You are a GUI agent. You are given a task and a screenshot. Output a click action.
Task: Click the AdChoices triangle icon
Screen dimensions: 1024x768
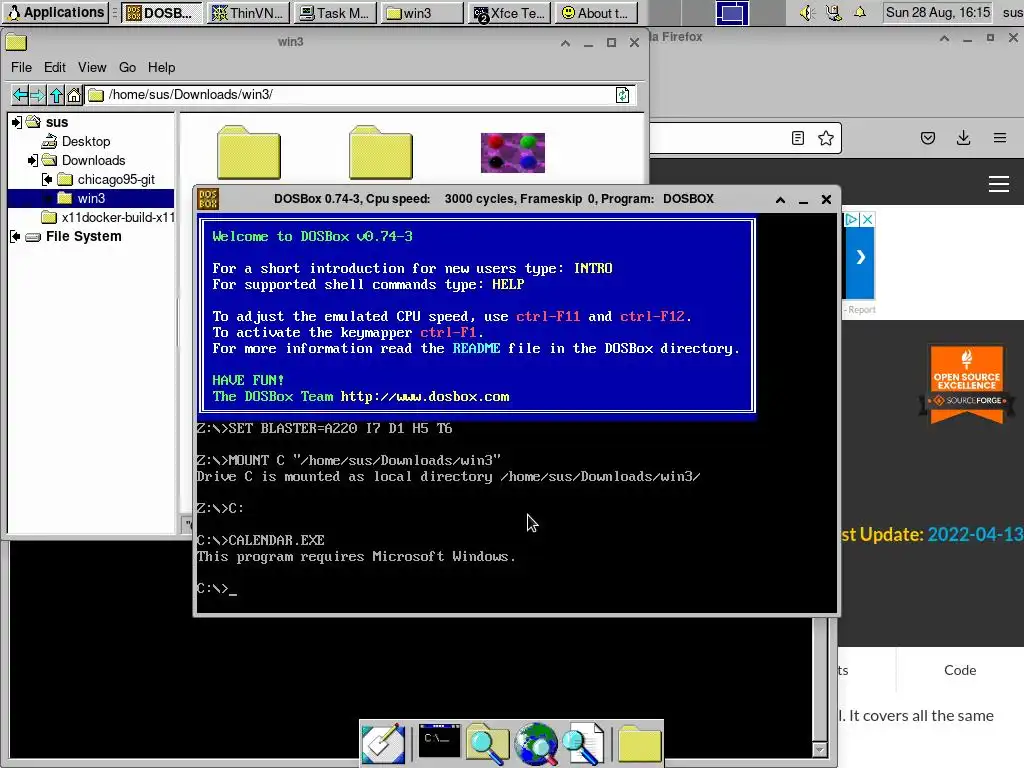(x=852, y=219)
